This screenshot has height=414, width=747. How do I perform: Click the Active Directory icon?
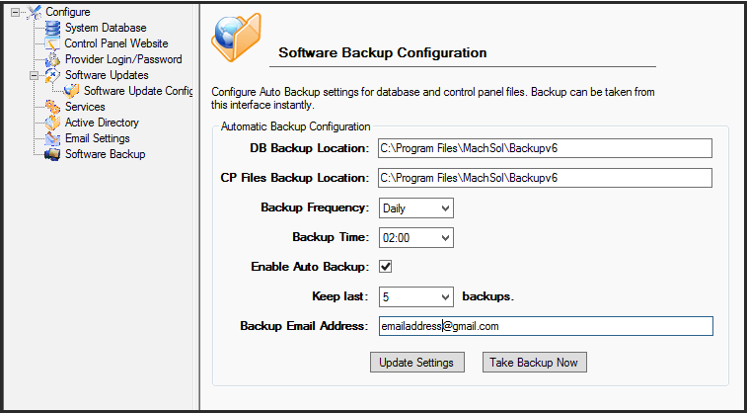click(53, 123)
